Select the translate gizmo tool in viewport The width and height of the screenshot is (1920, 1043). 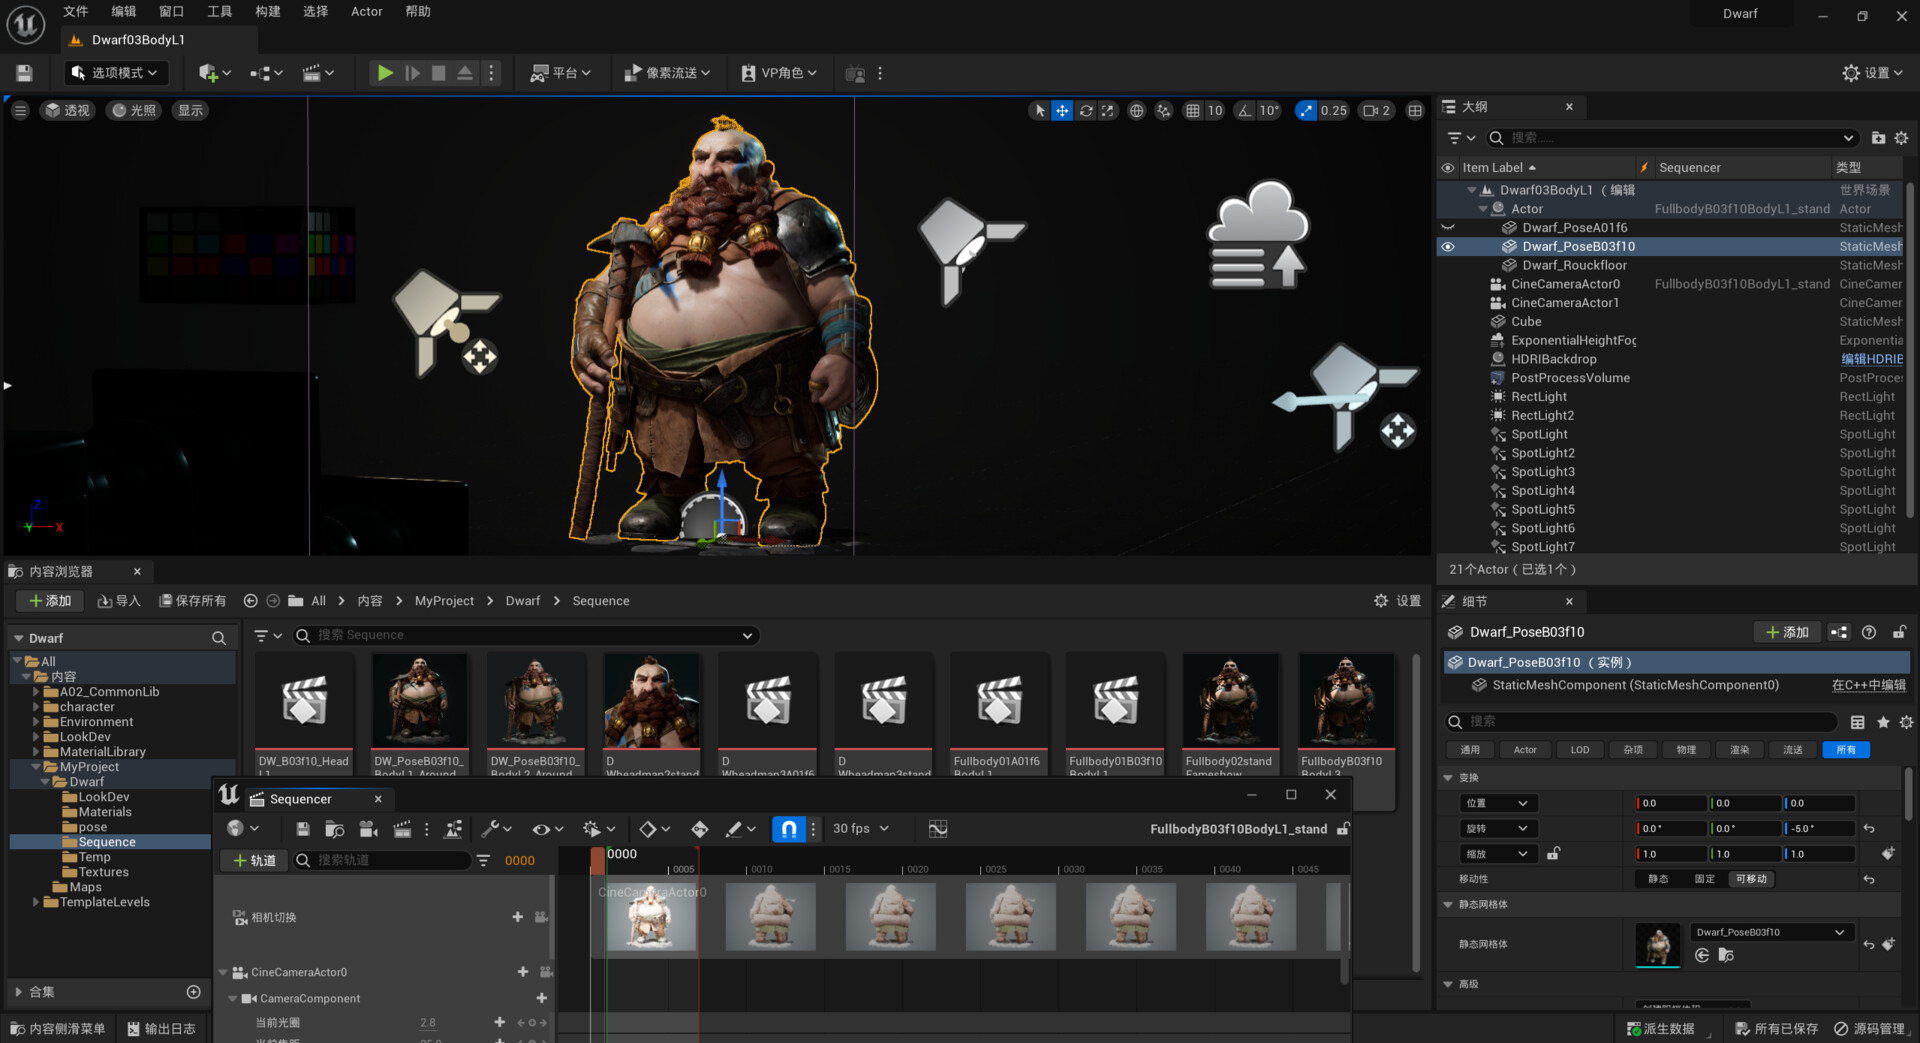coord(1062,111)
